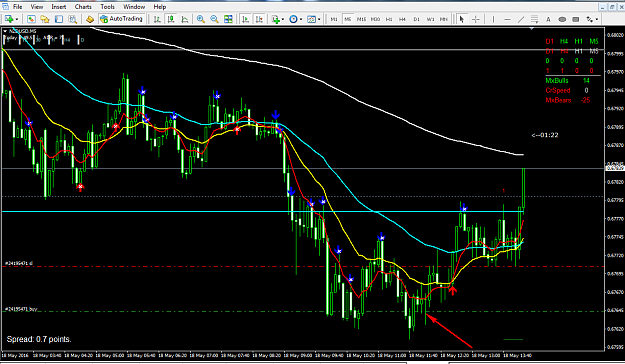Open the Tools menu
The image size is (625, 364).
(x=107, y=7)
